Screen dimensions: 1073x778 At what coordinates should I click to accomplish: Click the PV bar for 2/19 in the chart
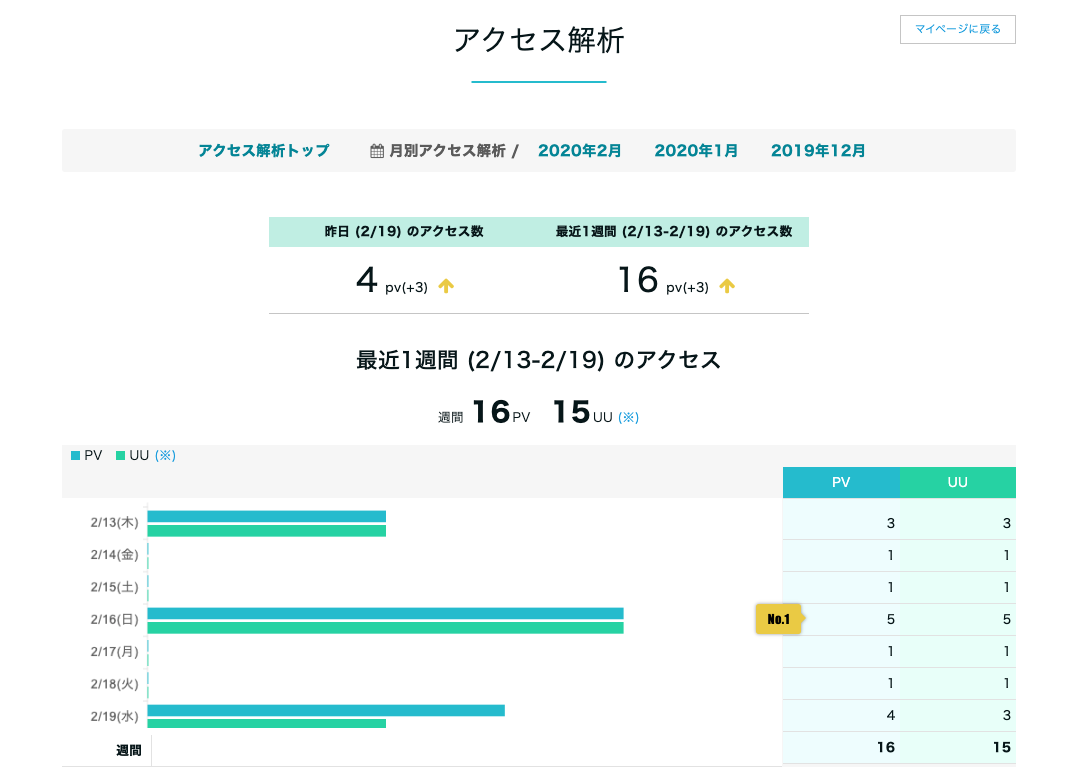[x=326, y=709]
